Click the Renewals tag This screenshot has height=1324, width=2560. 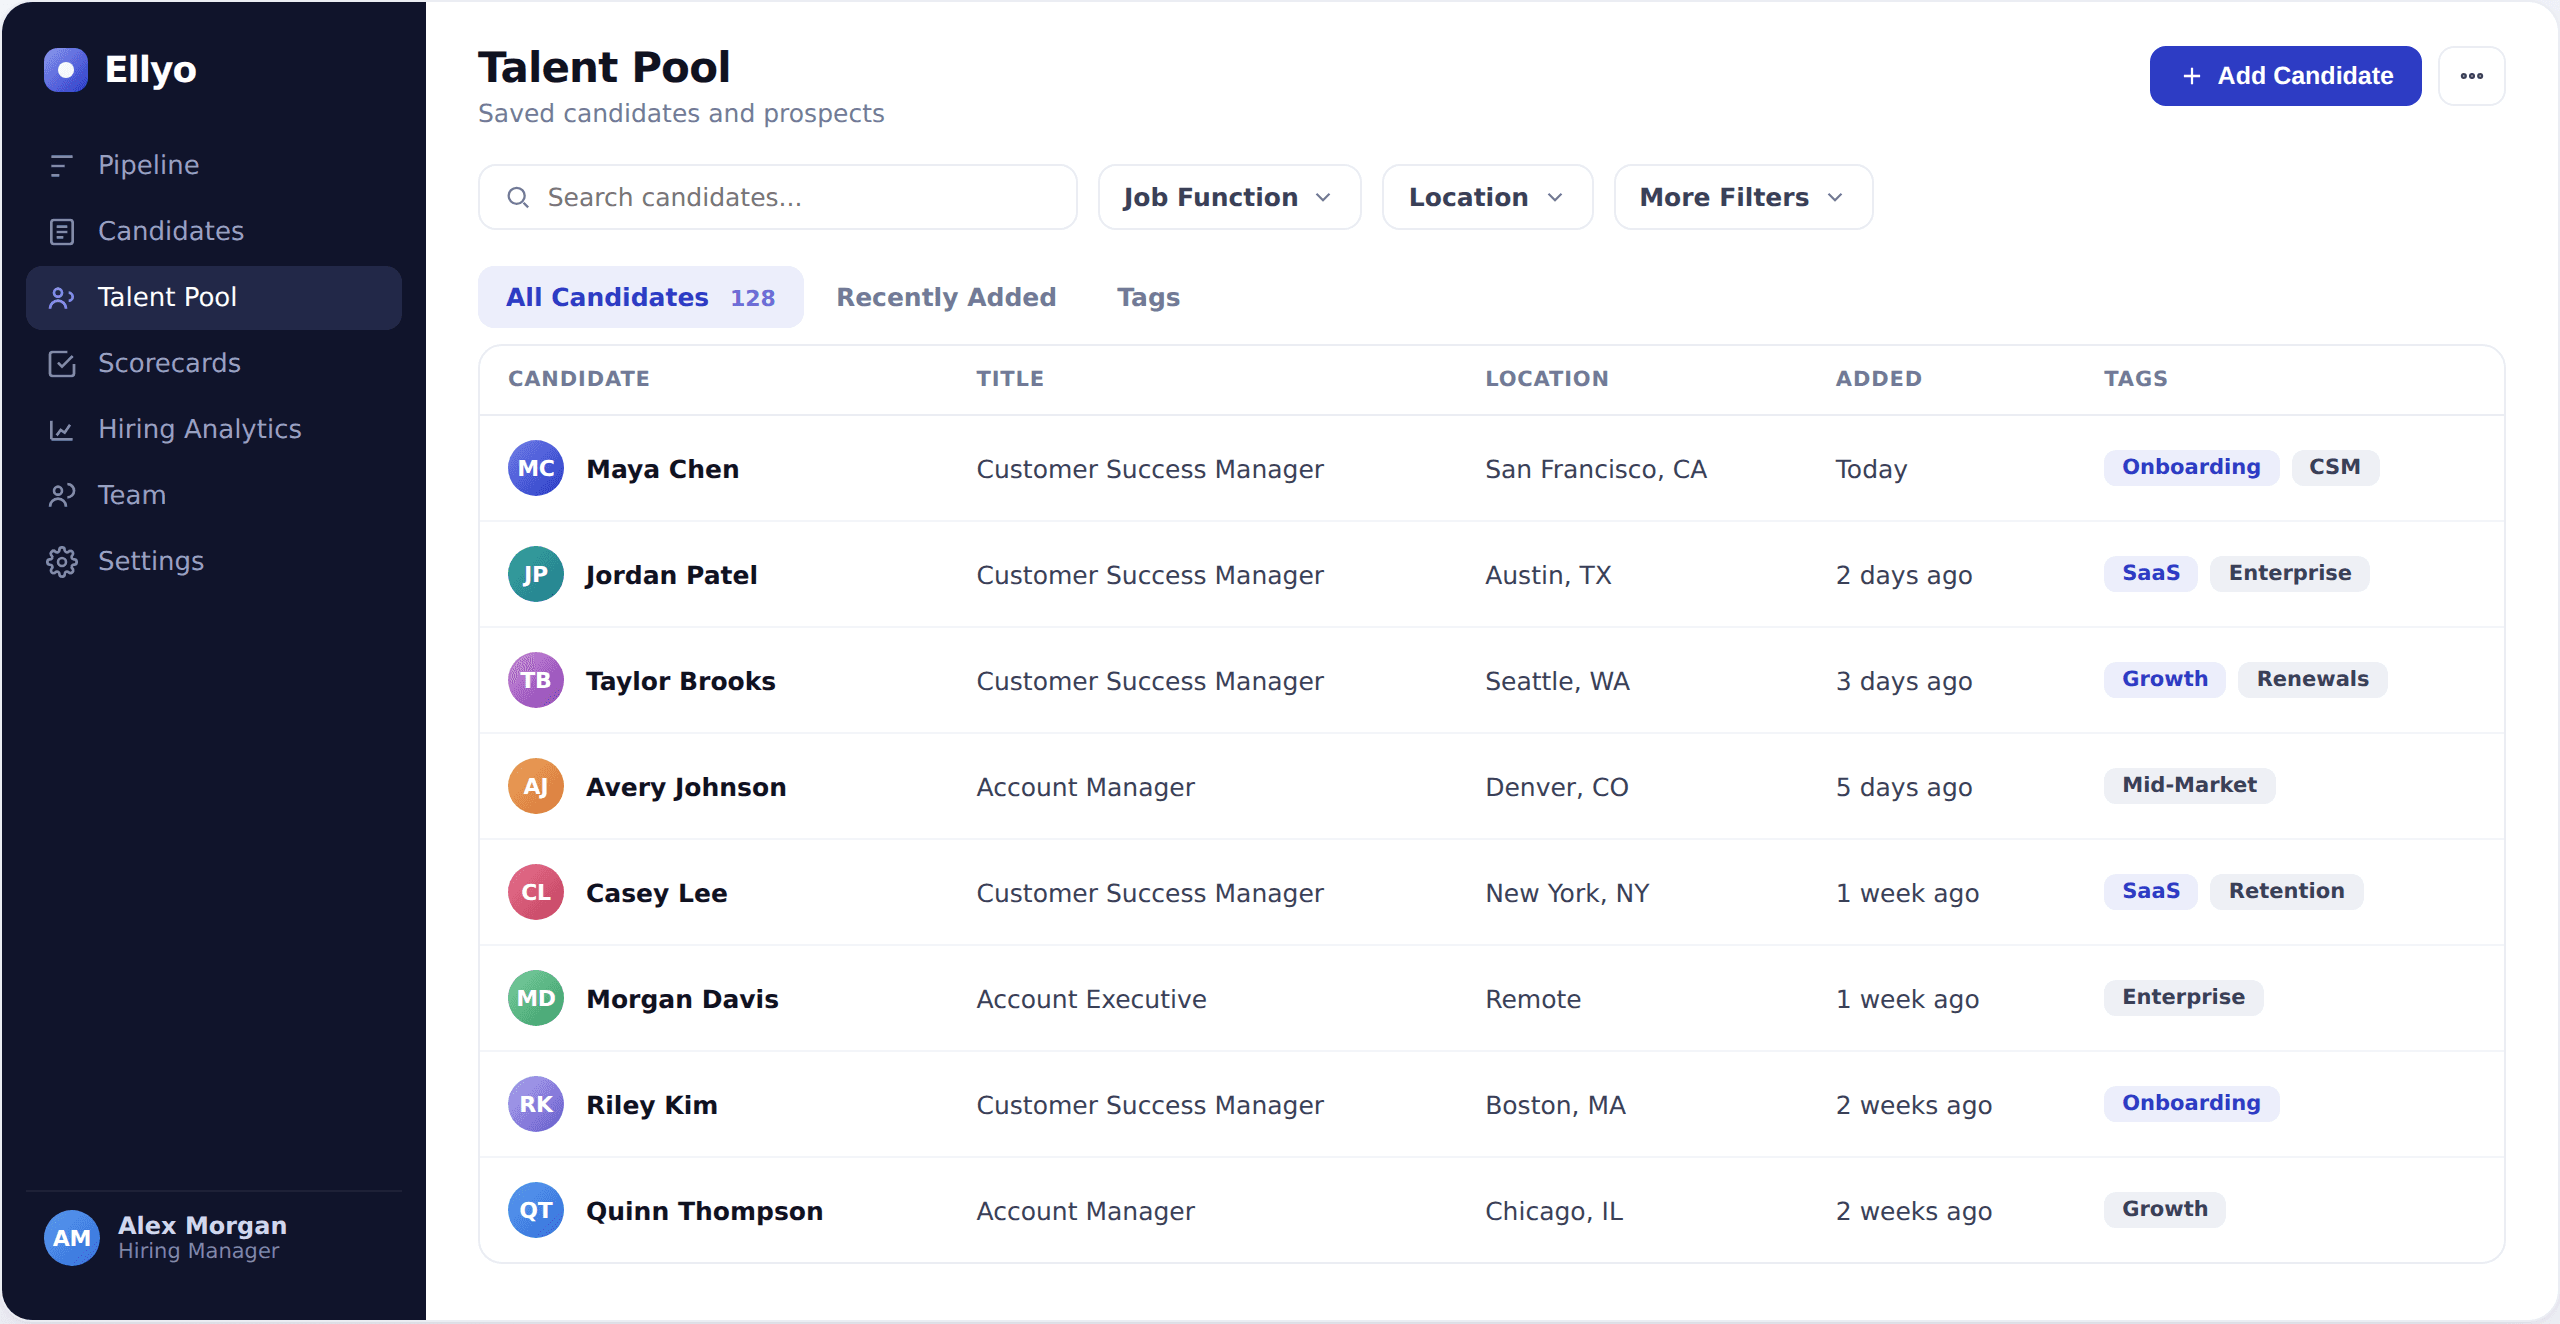[x=2312, y=679]
